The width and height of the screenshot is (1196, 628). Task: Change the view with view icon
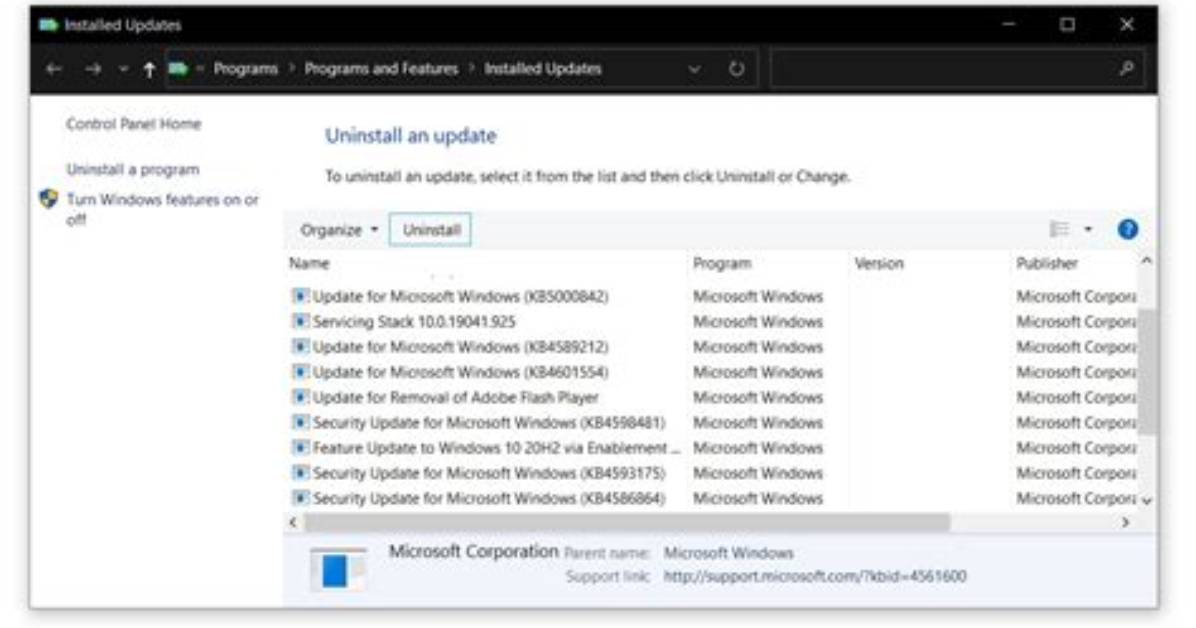[1059, 229]
